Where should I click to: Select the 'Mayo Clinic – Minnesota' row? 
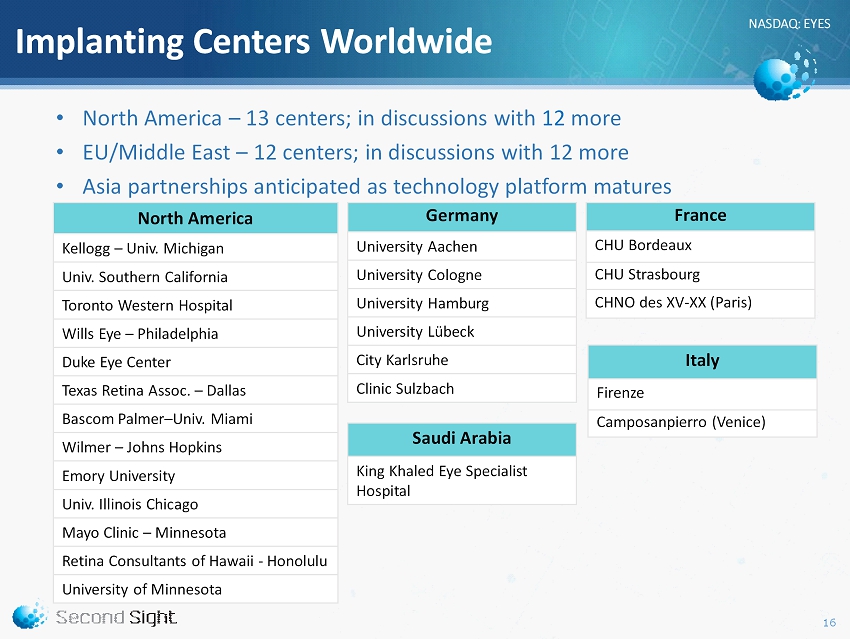pos(196,533)
